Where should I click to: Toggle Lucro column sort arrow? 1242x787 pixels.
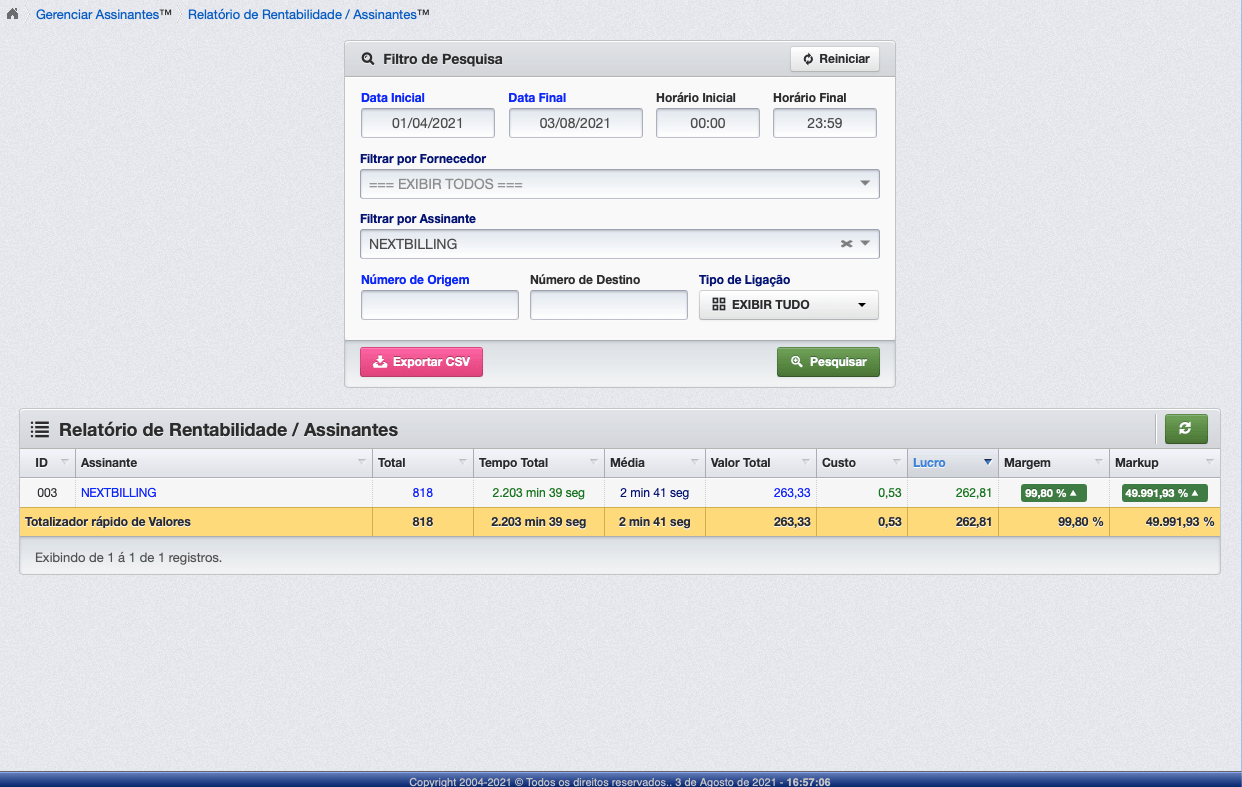(988, 462)
